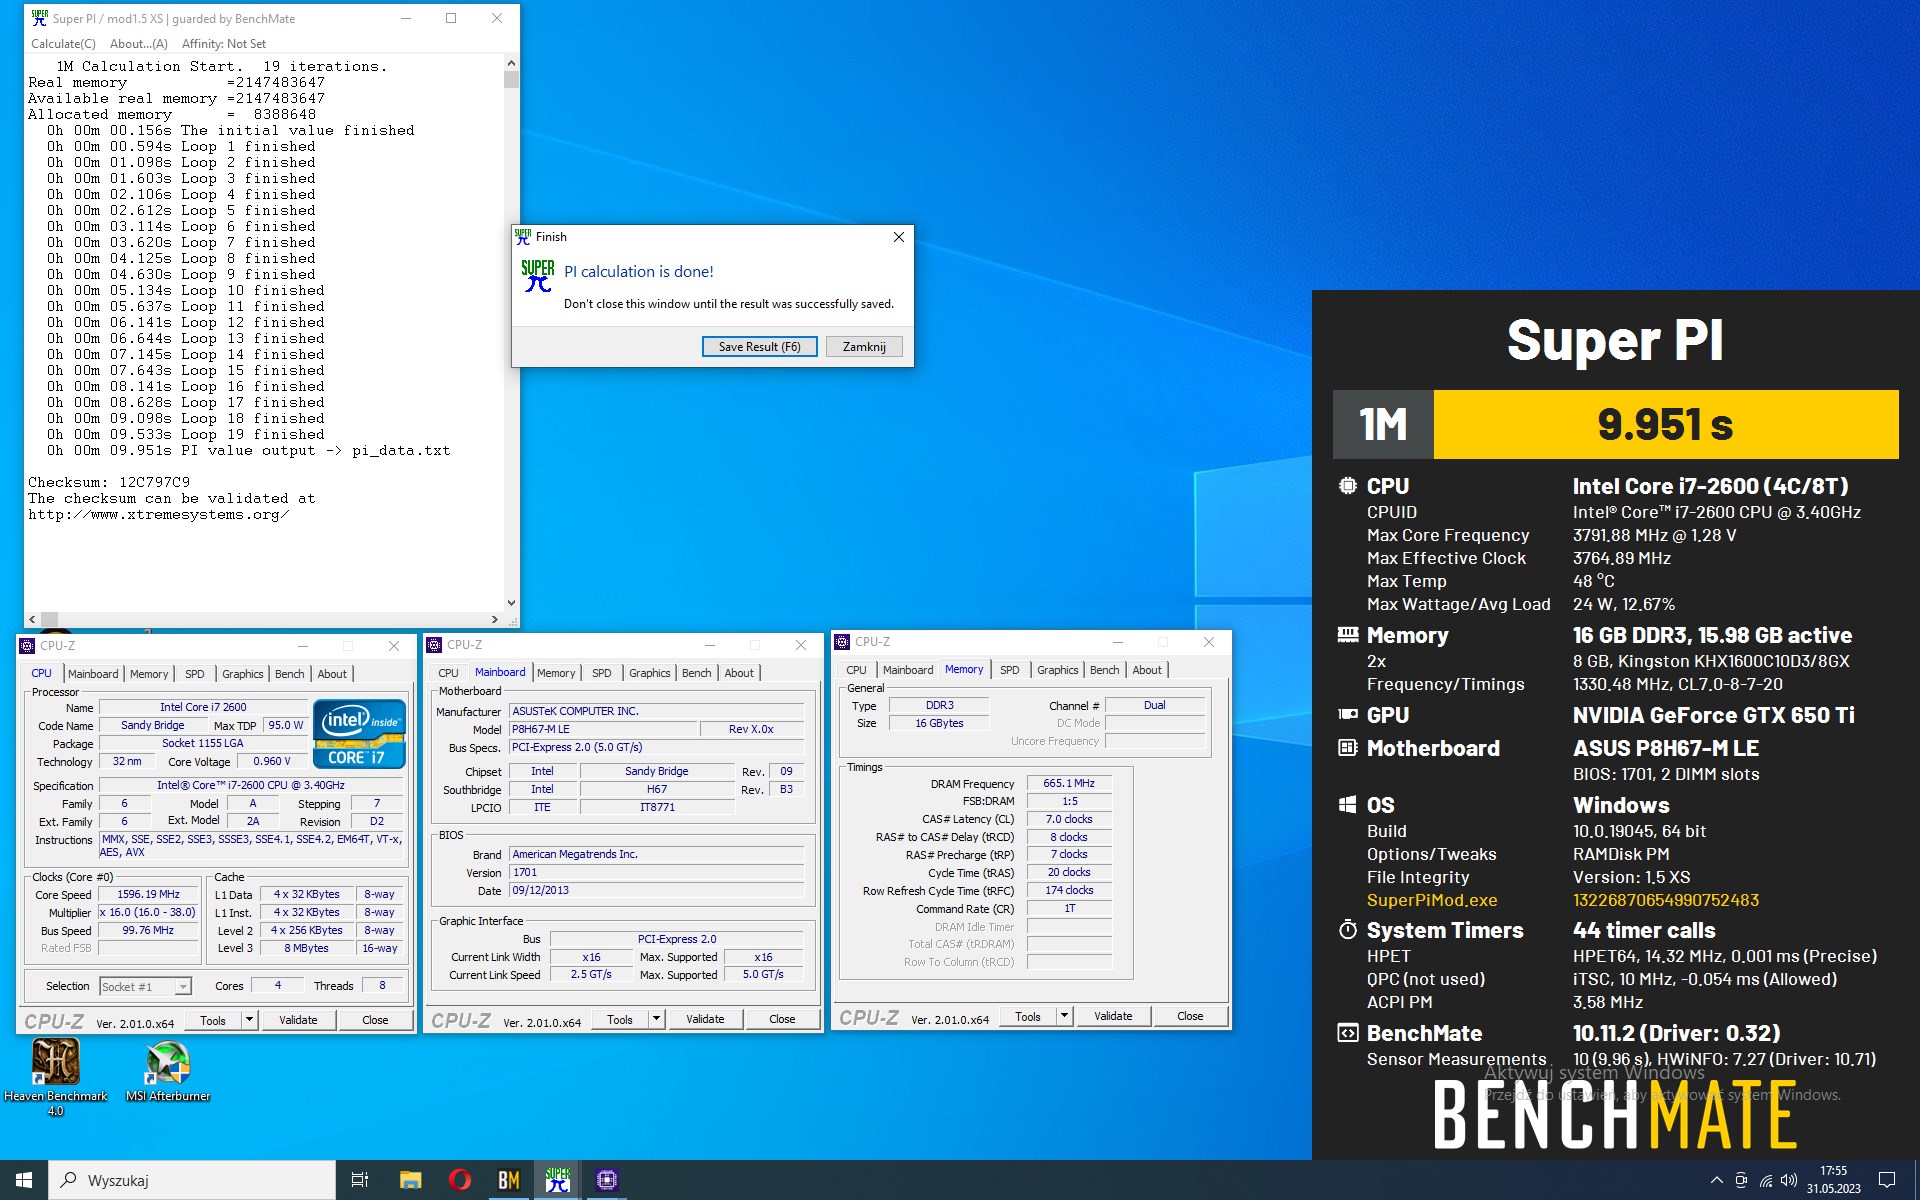Click the SuperPiMod.exe link in BenchMate

[x=1432, y=900]
